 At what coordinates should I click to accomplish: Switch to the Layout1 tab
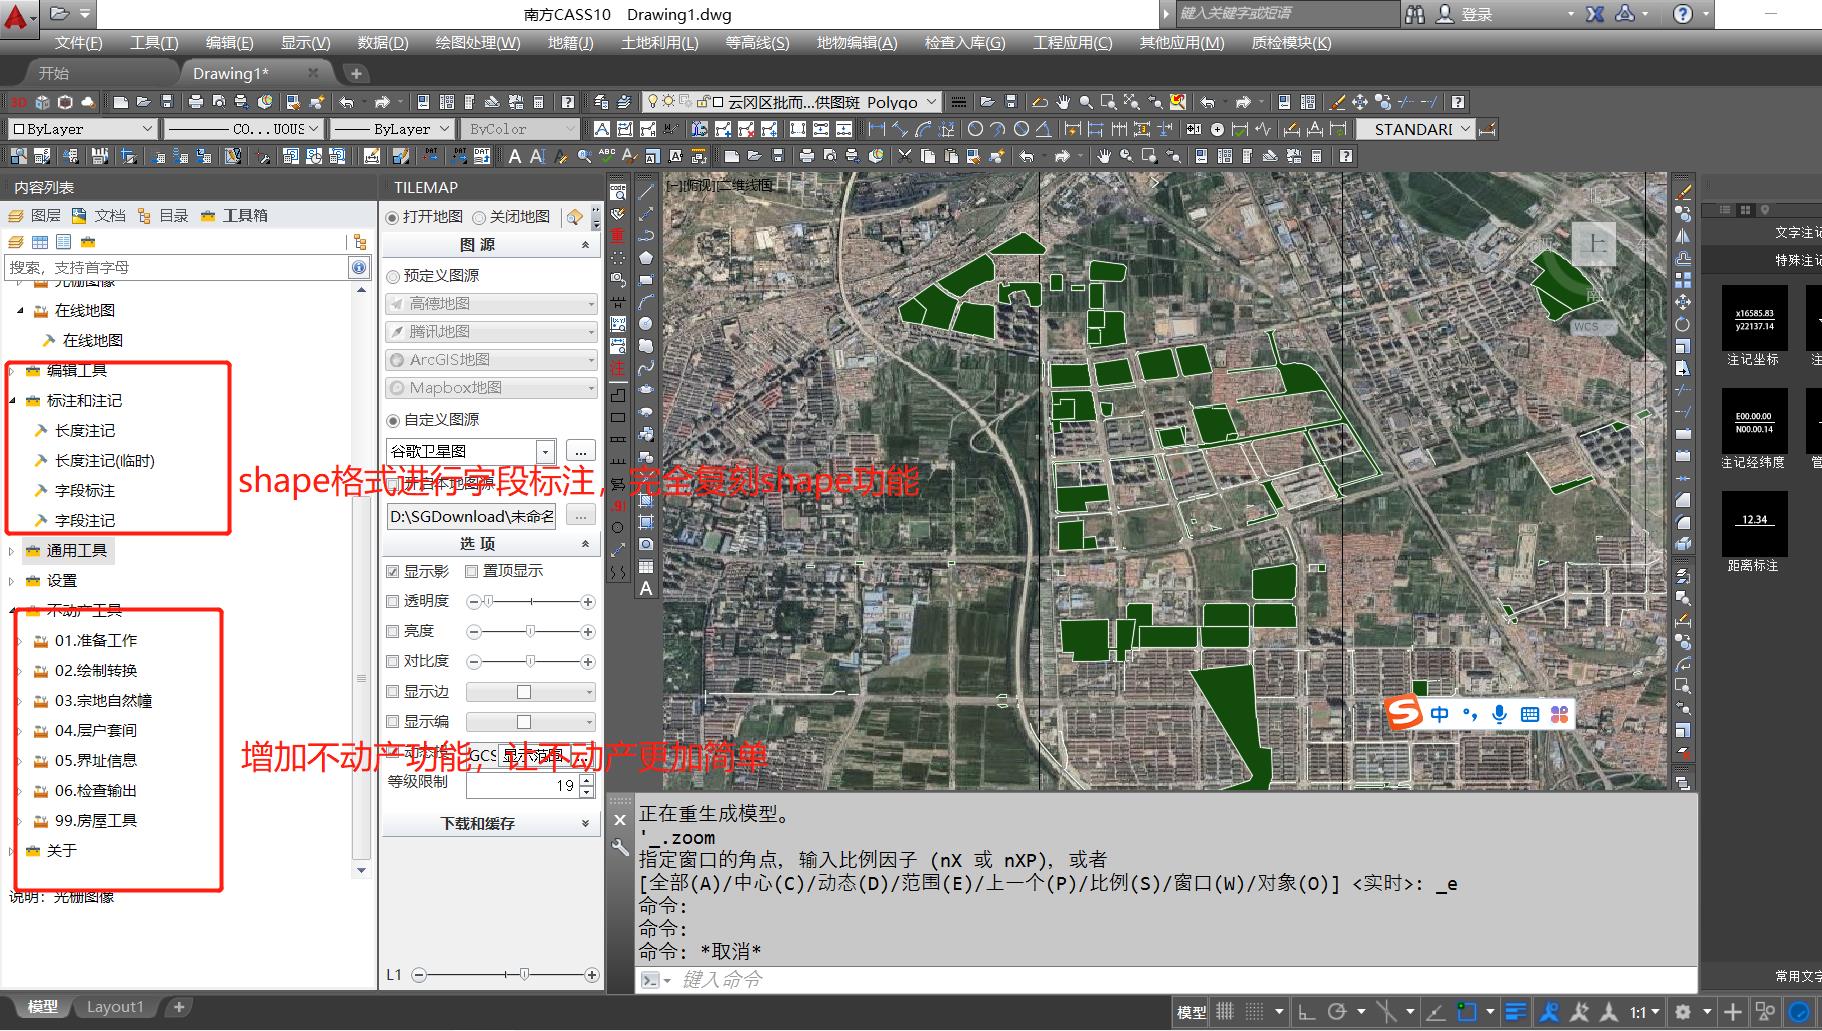(115, 1007)
